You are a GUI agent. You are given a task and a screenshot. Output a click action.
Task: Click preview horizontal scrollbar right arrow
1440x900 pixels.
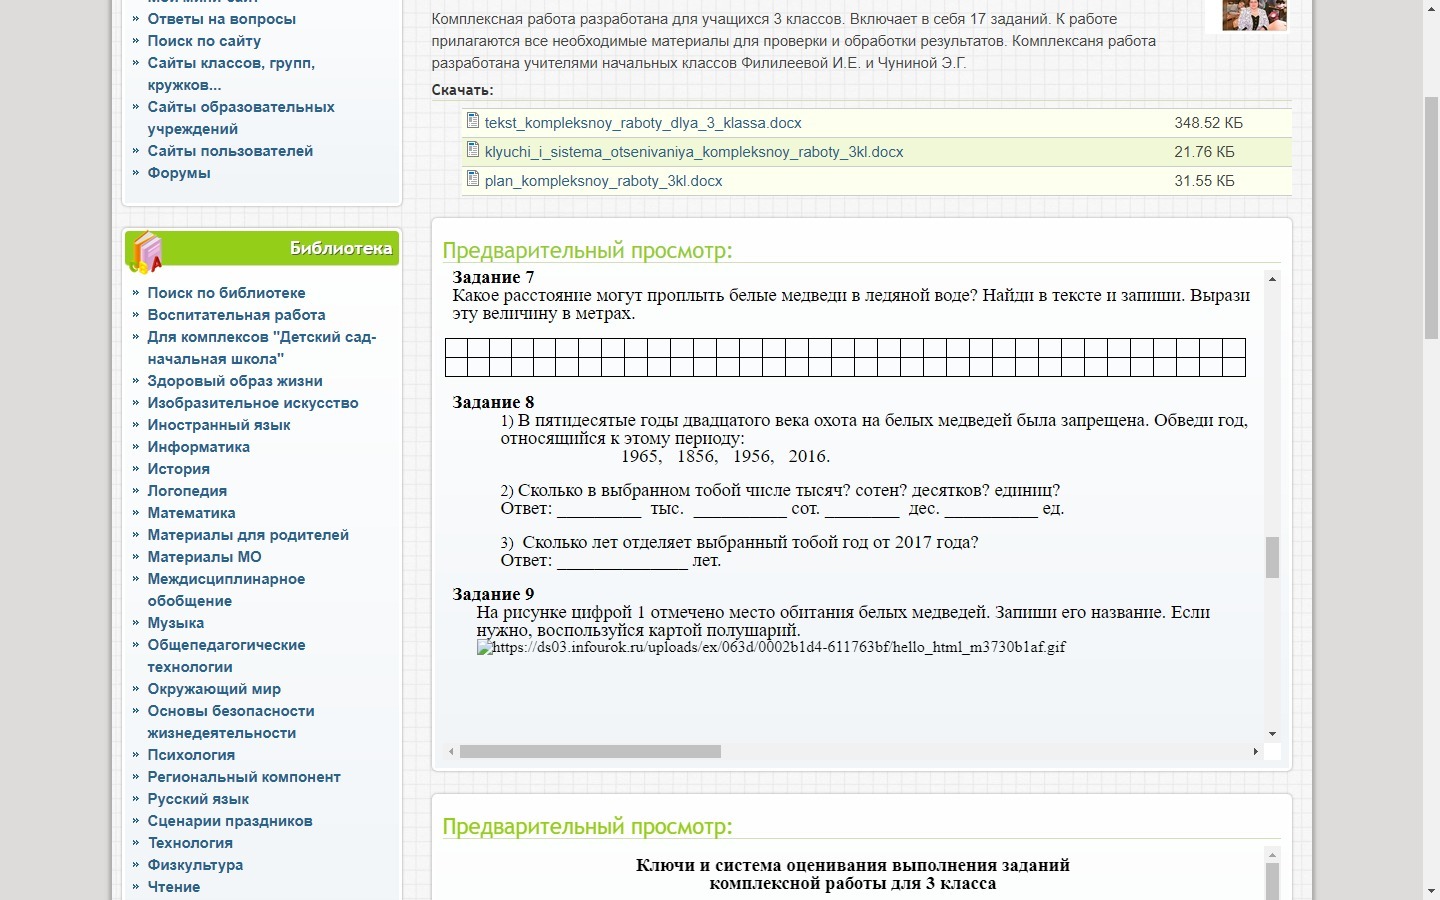click(1256, 751)
